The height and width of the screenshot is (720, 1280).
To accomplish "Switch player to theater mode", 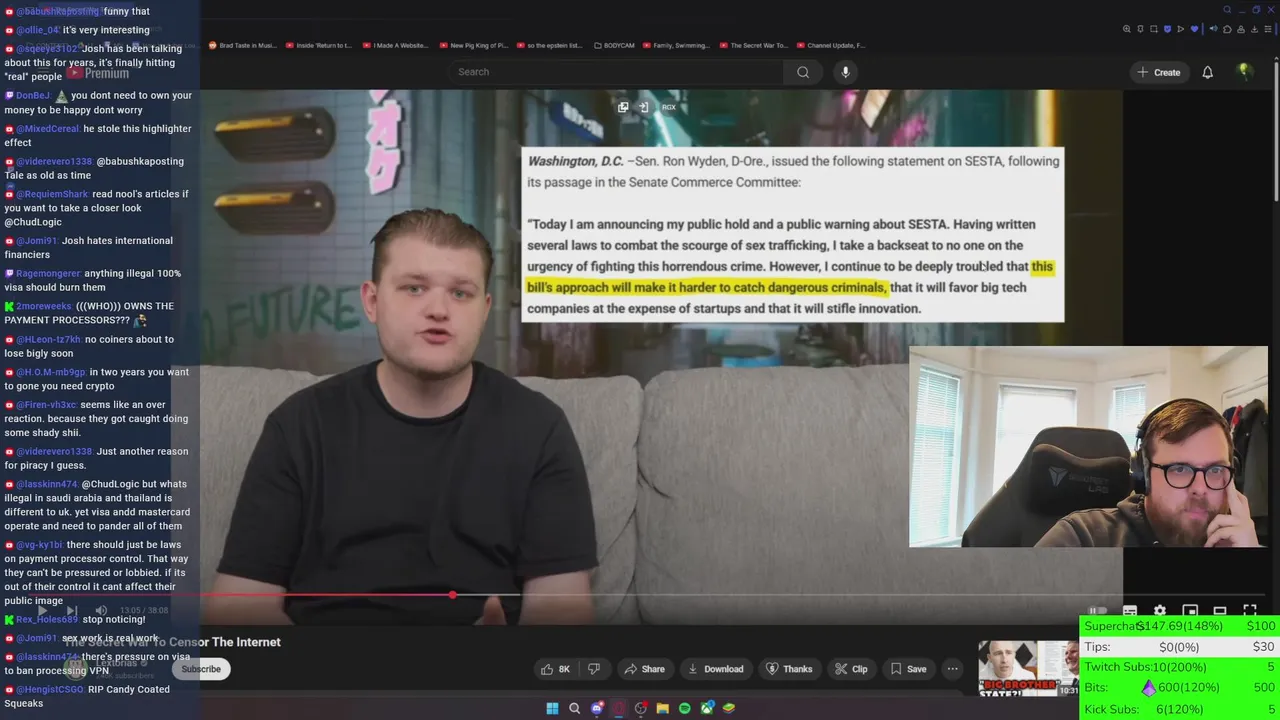I will 1220,611.
